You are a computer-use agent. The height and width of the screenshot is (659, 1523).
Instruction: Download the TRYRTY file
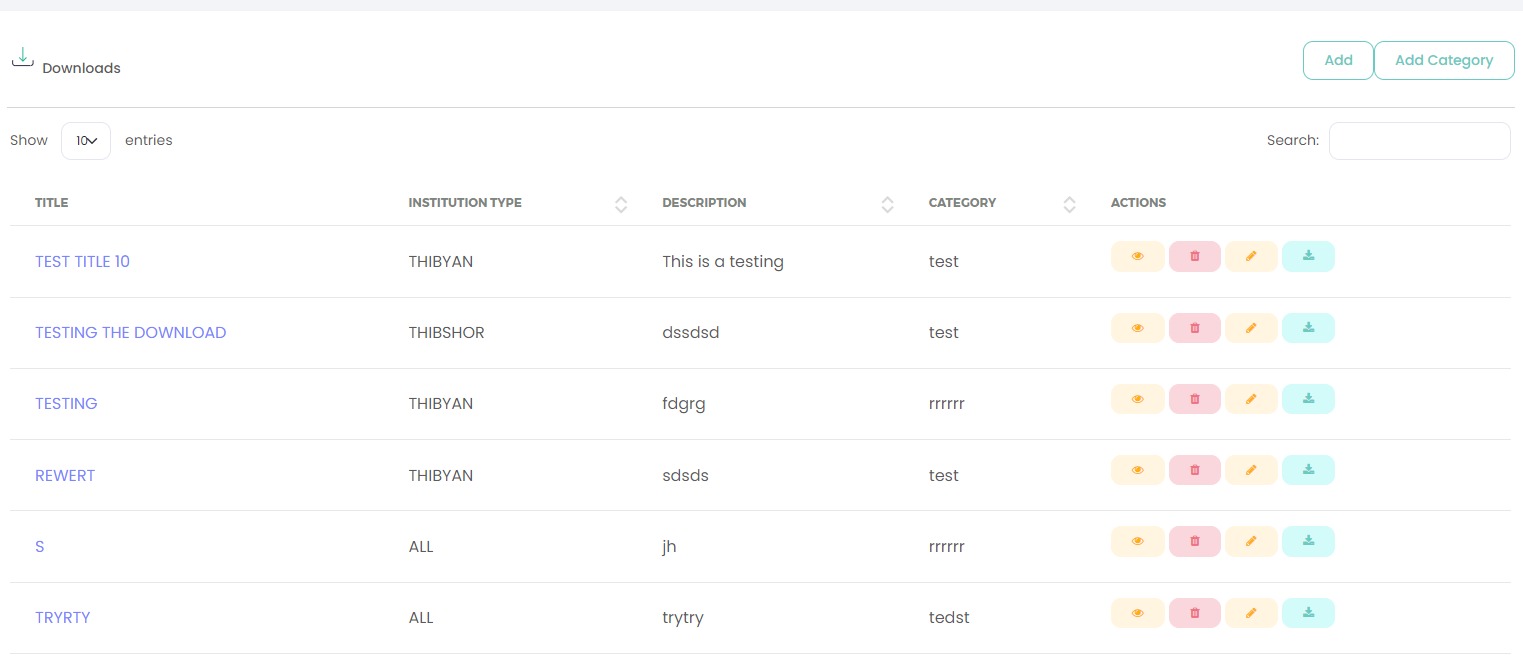1308,613
